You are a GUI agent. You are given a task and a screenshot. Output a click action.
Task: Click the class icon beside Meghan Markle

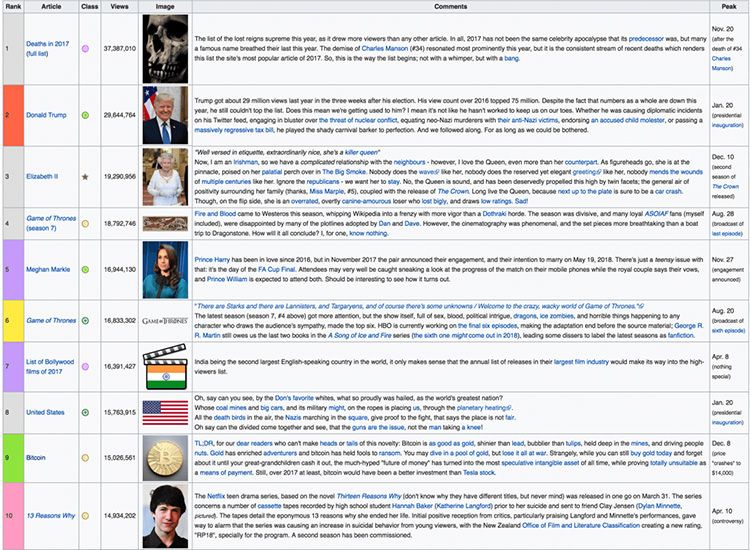click(86, 269)
